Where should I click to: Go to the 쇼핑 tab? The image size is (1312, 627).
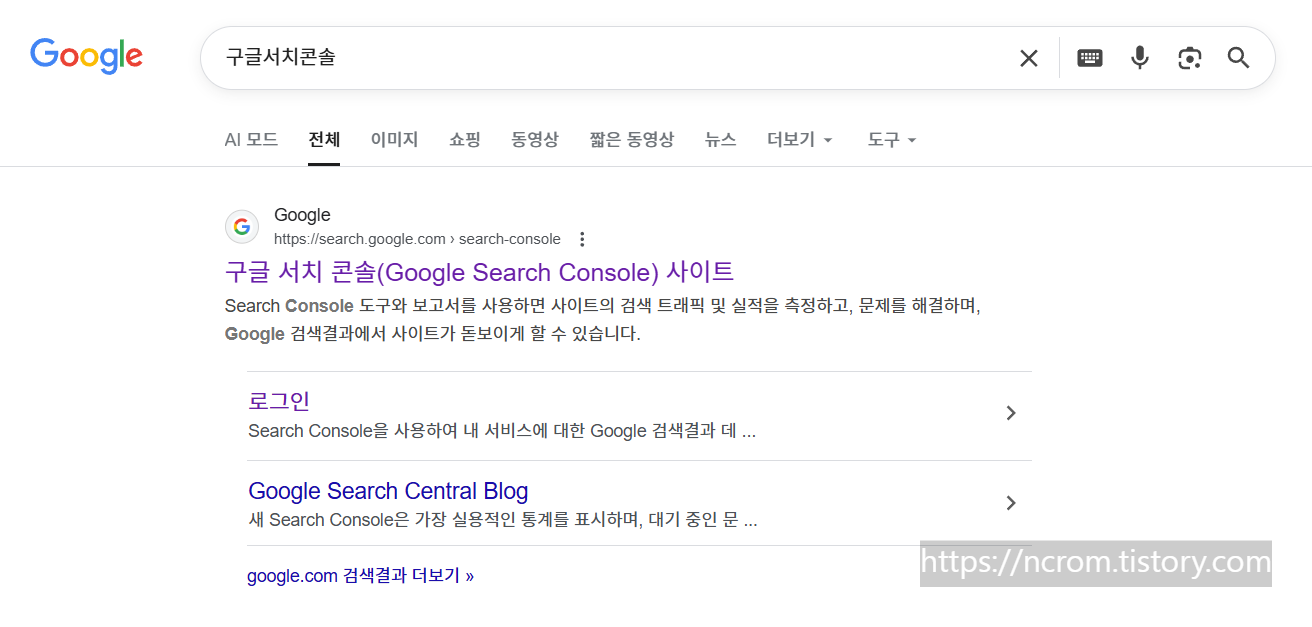(465, 140)
